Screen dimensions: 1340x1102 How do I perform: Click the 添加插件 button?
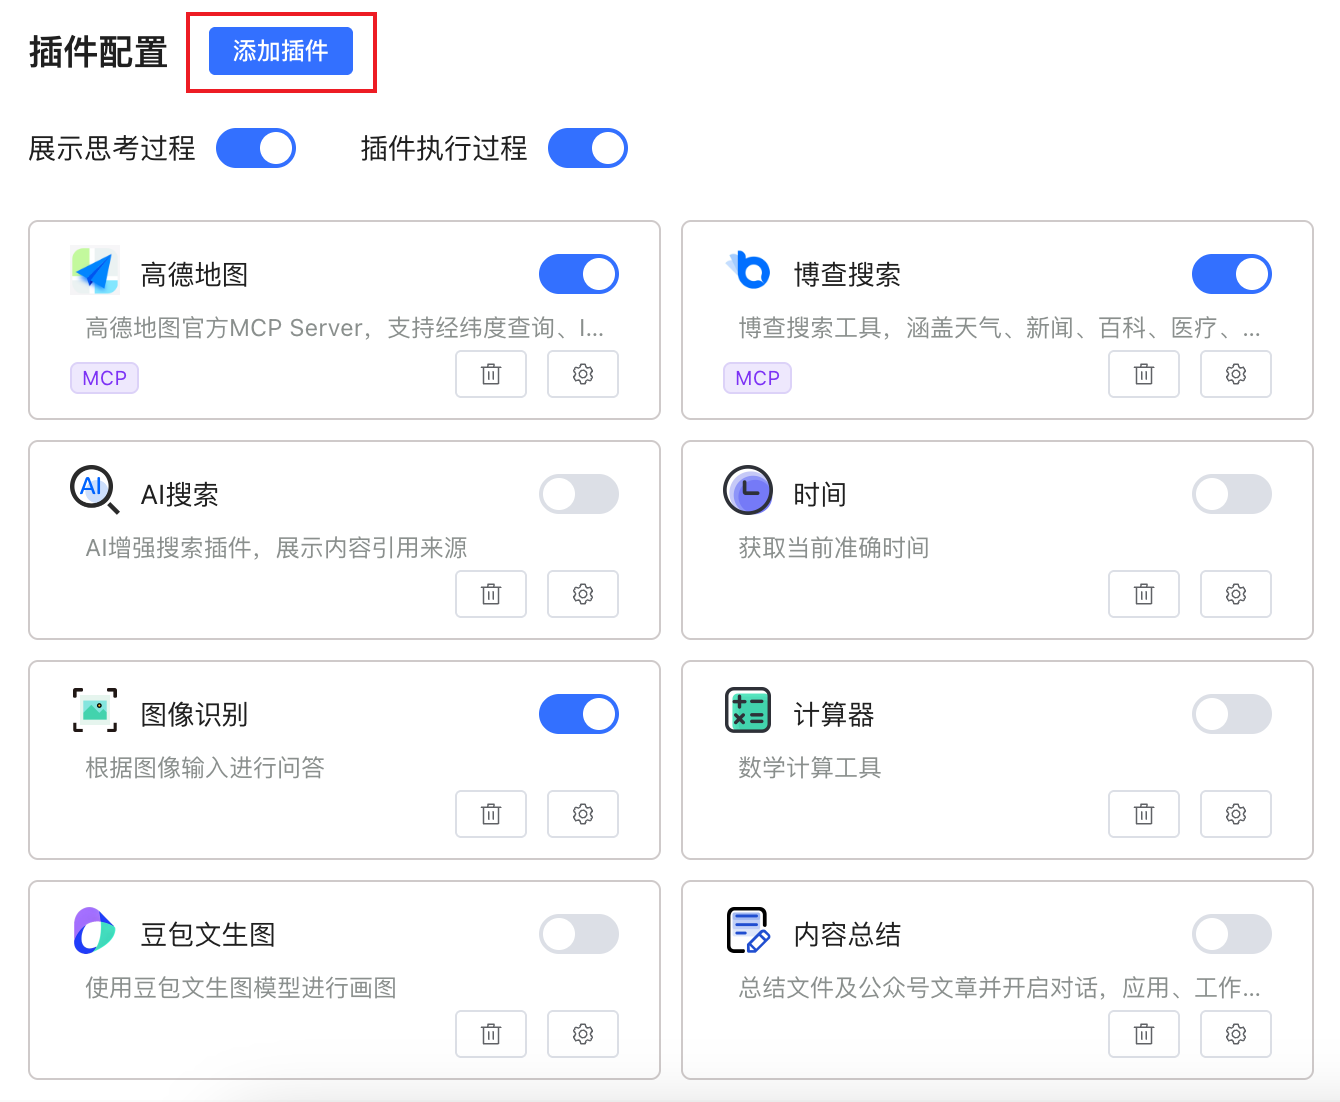[280, 51]
